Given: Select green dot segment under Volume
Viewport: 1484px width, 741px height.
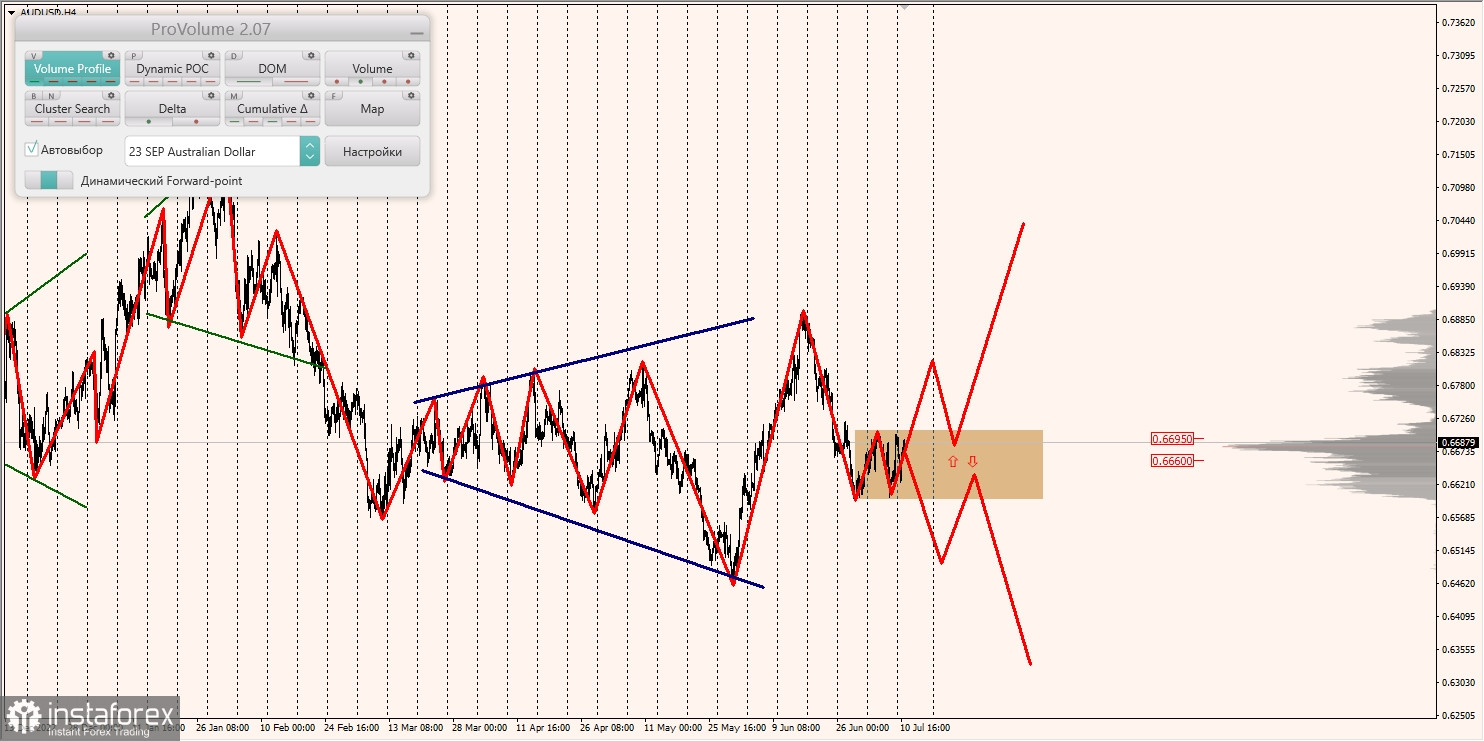Looking at the screenshot, I should pyautogui.click(x=360, y=81).
